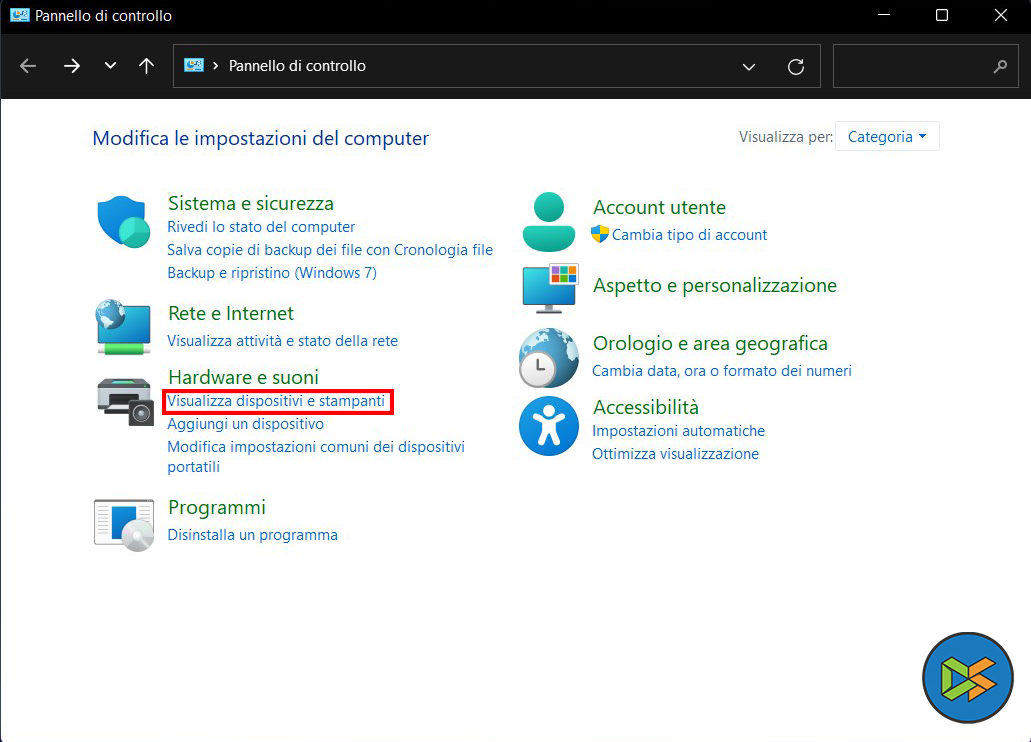Click the Aspetto e personalizzazione monitor icon
The width and height of the screenshot is (1031, 742).
(550, 288)
